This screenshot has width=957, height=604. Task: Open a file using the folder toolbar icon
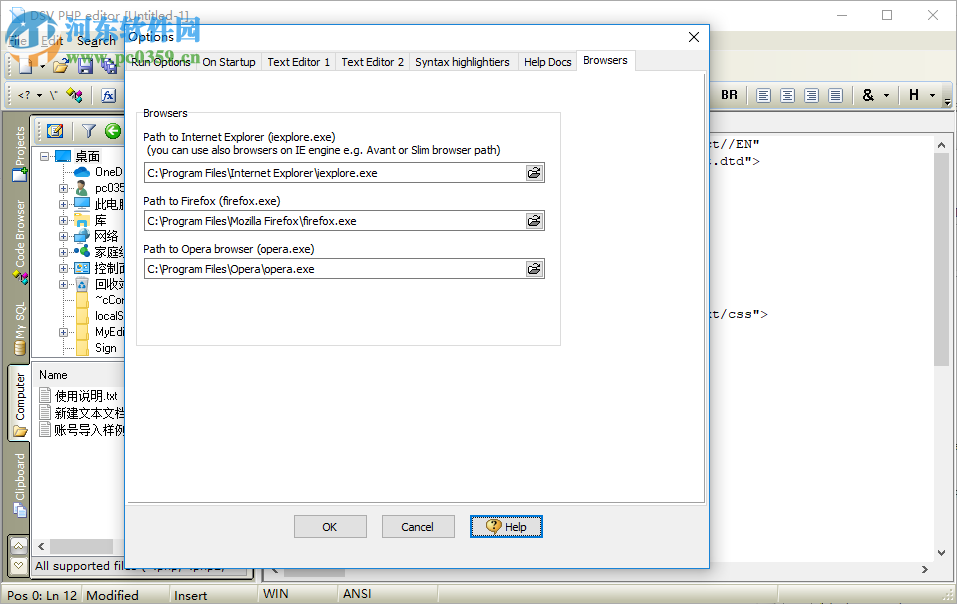click(60, 65)
